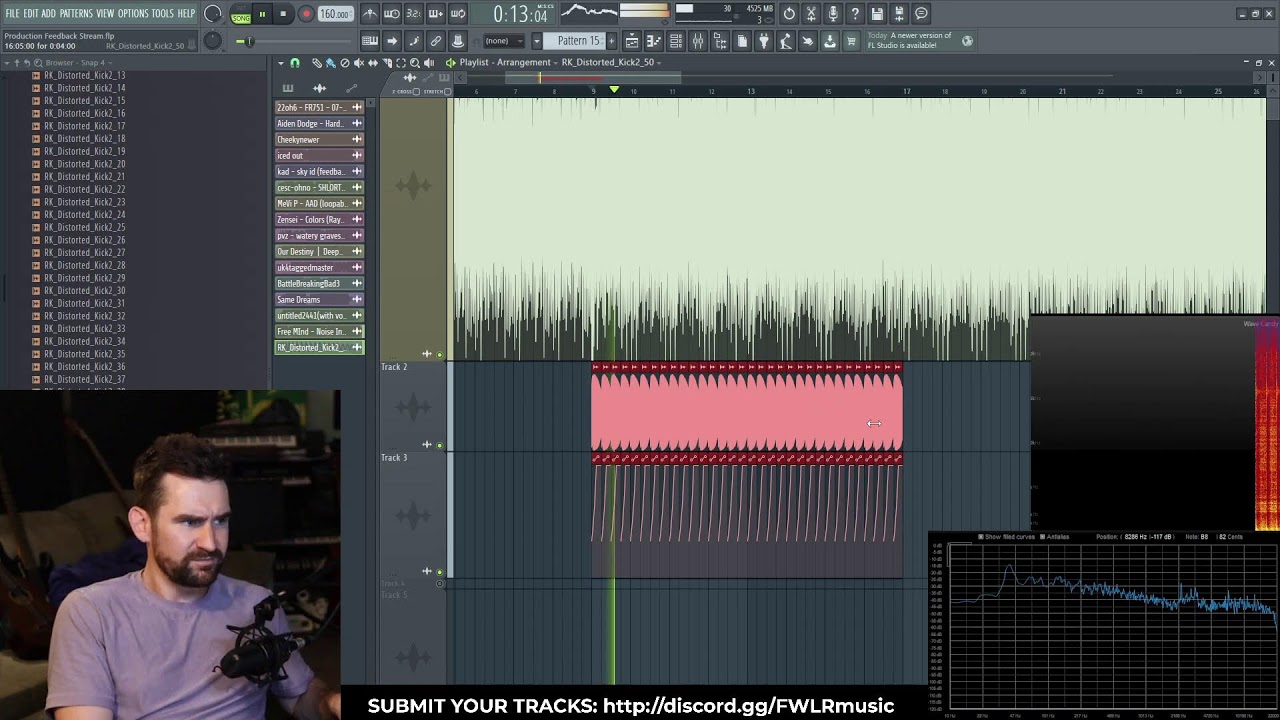Toggle Show filled curves checkbox
Viewport: 1280px width, 720px height.
pyautogui.click(x=981, y=537)
